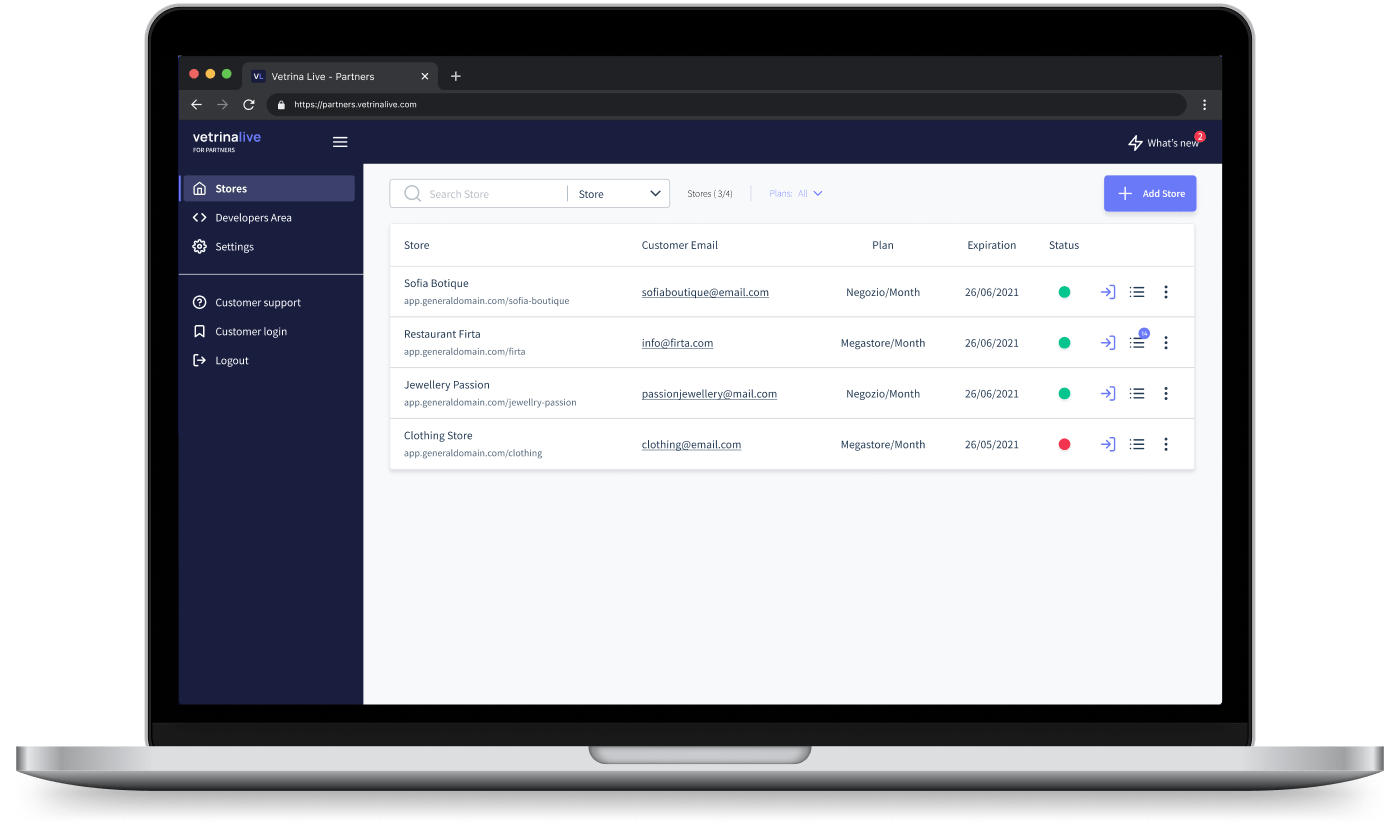Image resolution: width=1400 pixels, height=825 pixels.
Task: Click Negozio/Month plan for Sofia Botique
Action: pos(883,292)
